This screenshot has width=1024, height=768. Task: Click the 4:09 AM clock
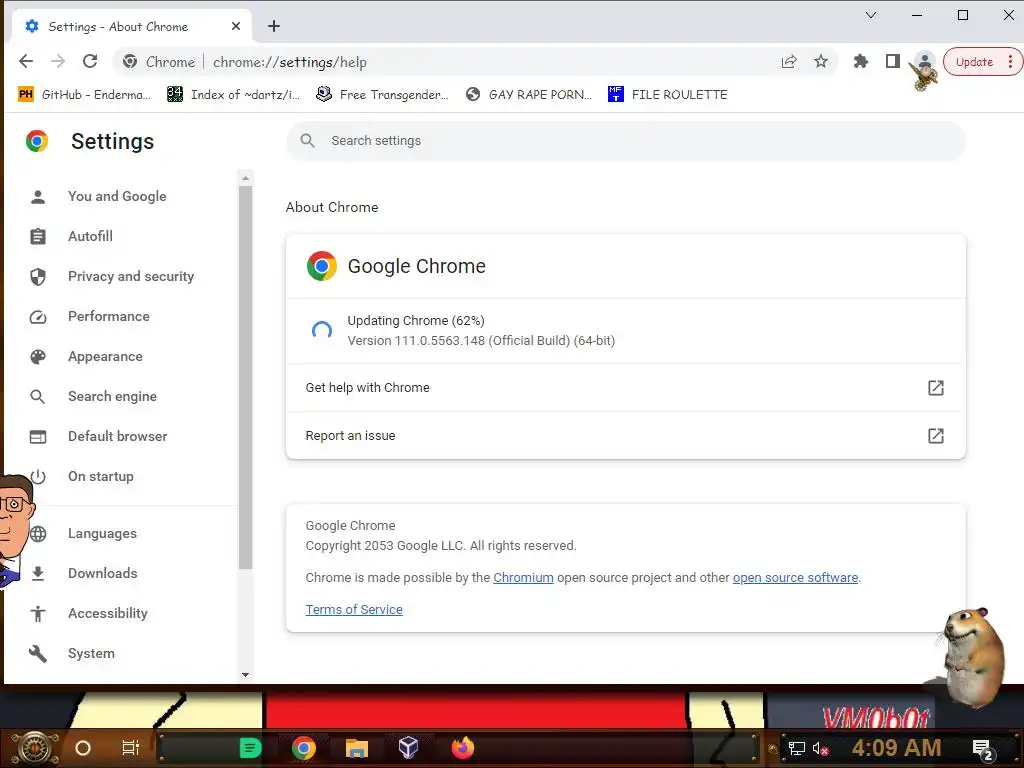point(896,748)
